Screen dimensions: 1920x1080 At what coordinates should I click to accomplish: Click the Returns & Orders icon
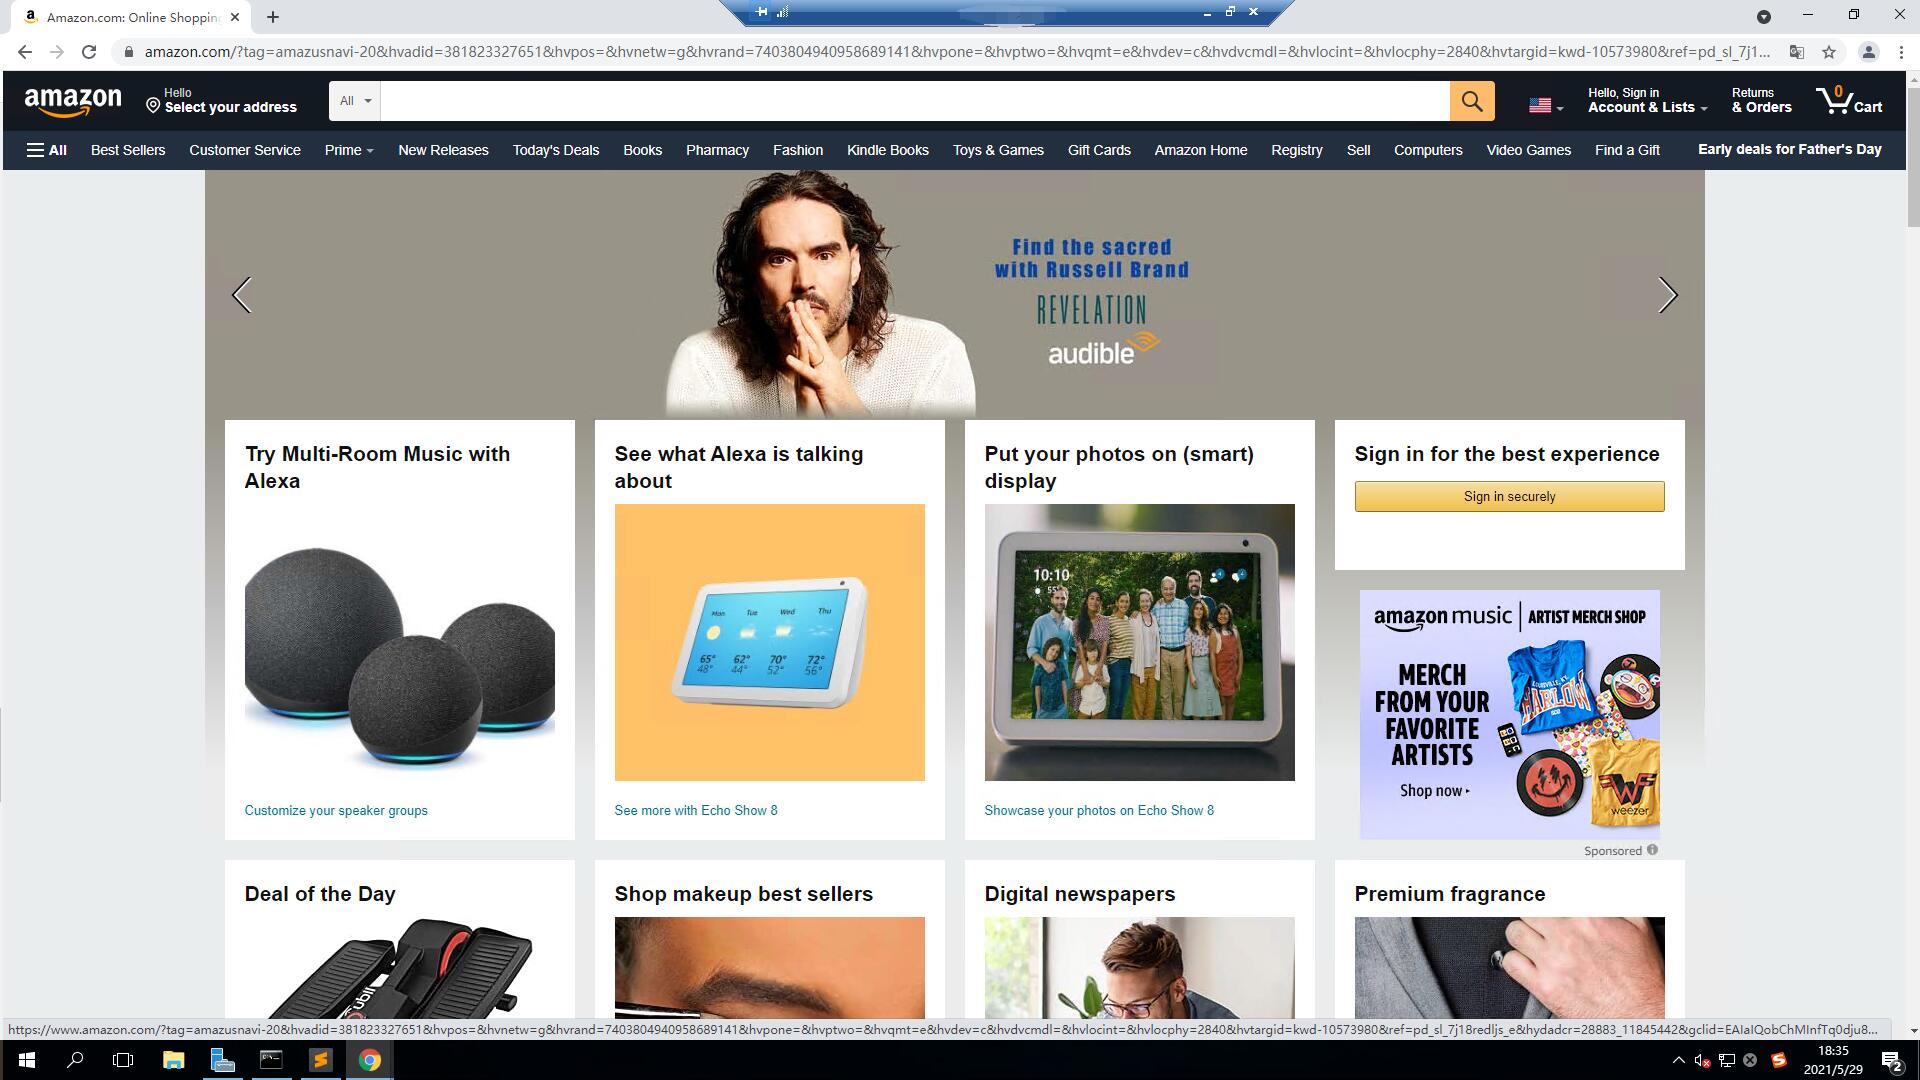1760,100
